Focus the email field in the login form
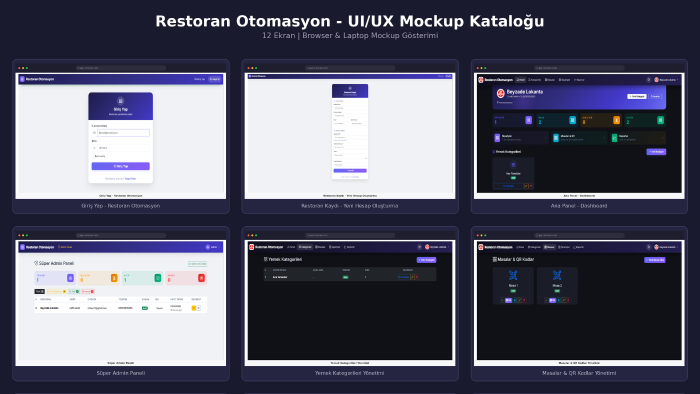The image size is (700, 394). [x=123, y=133]
